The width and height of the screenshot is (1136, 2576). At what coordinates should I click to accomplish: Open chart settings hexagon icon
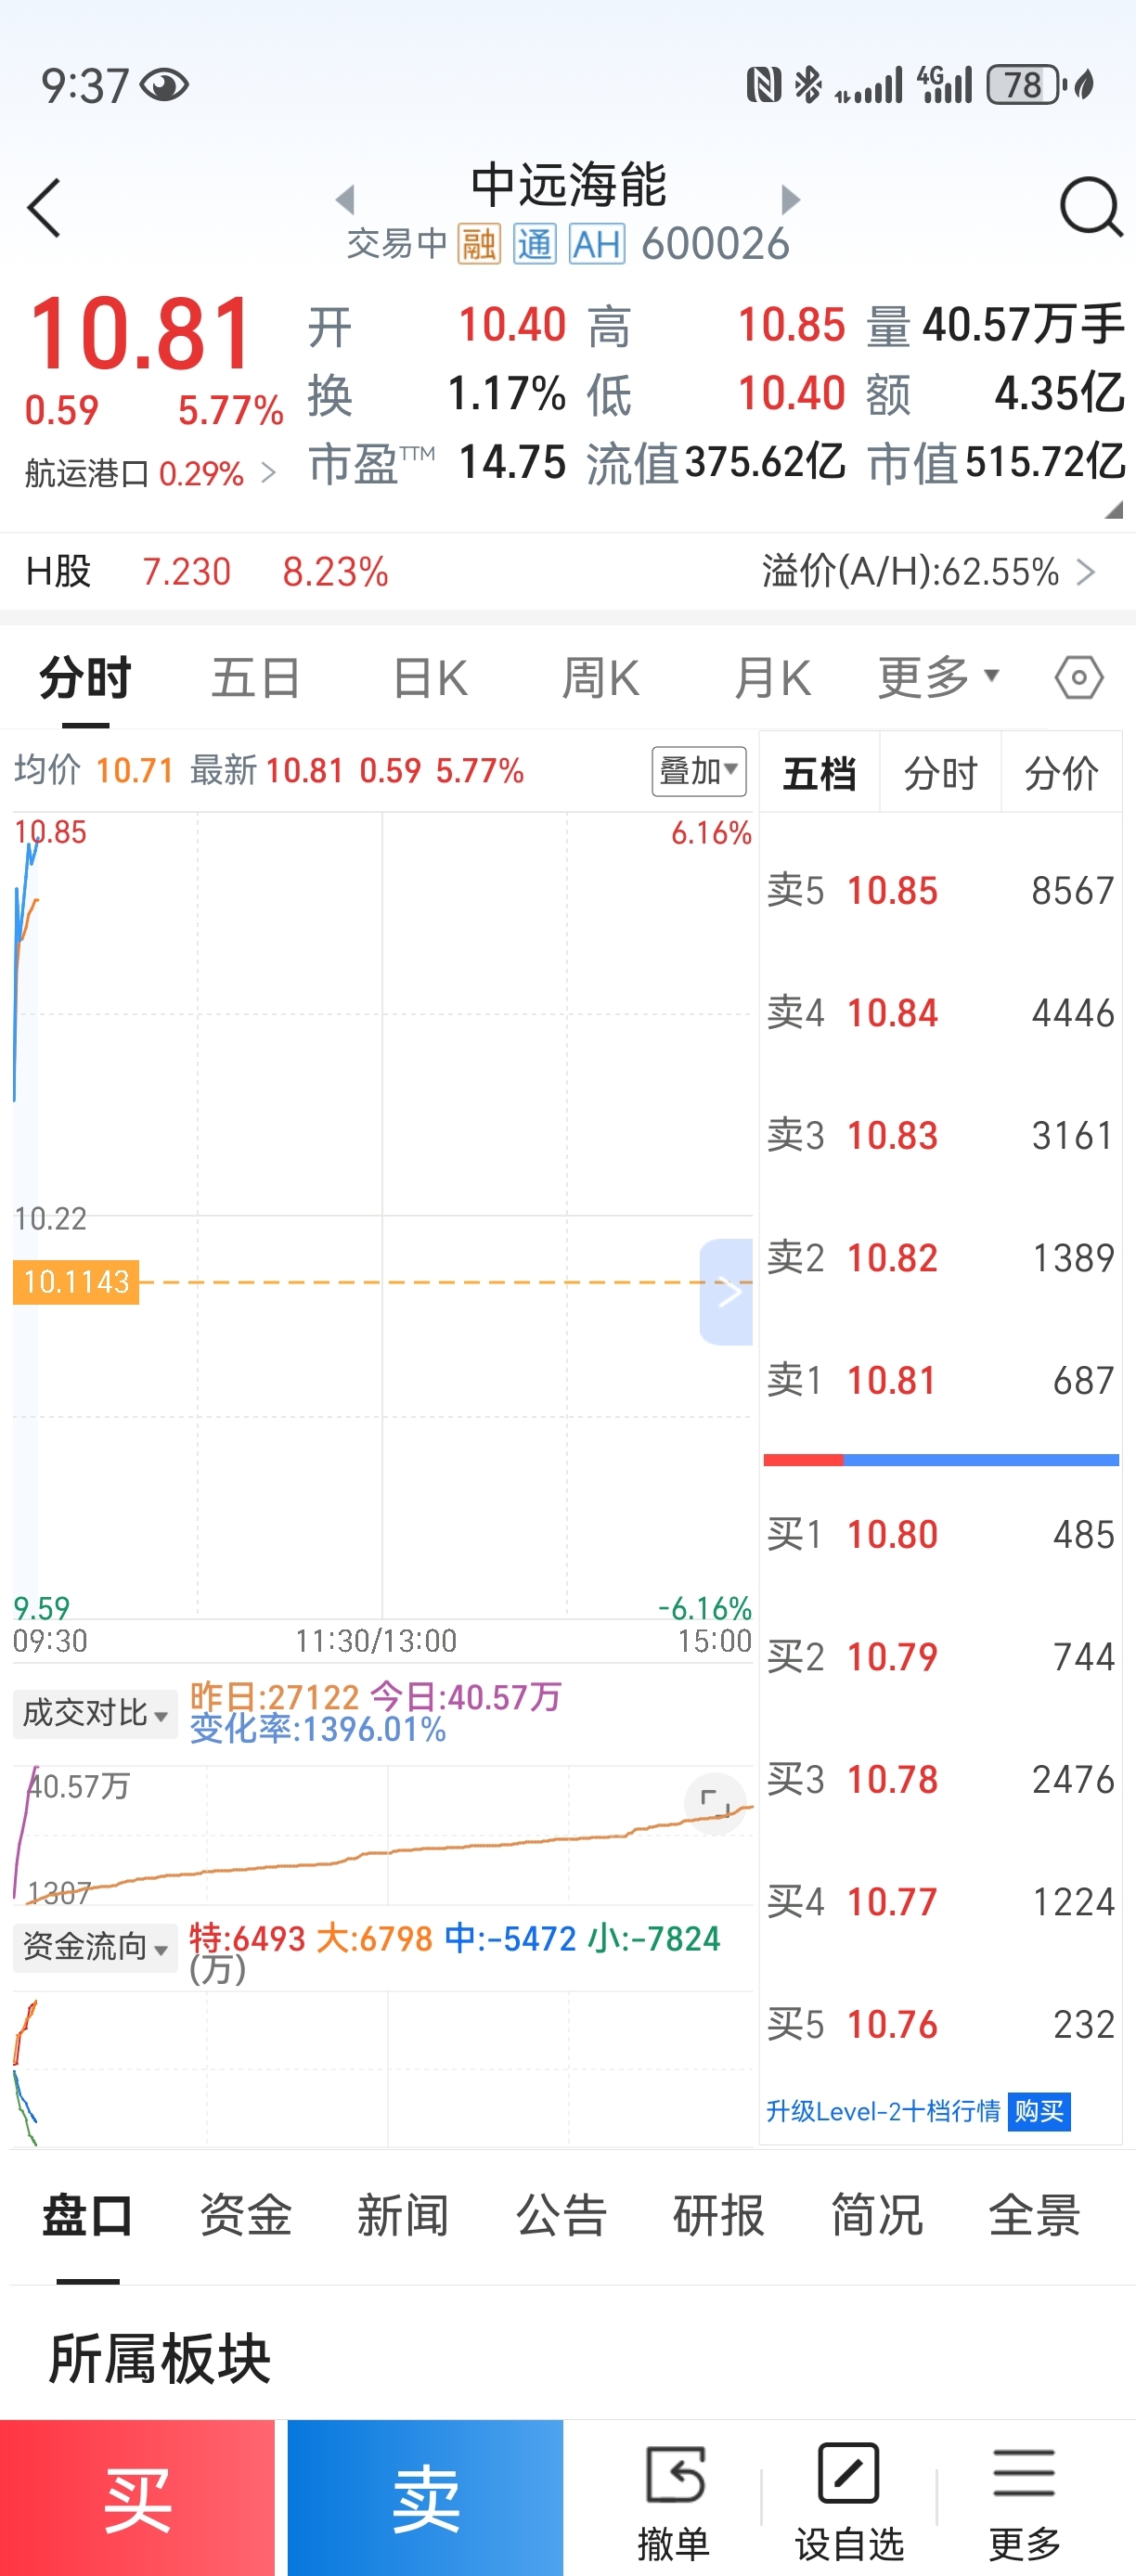click(1078, 678)
